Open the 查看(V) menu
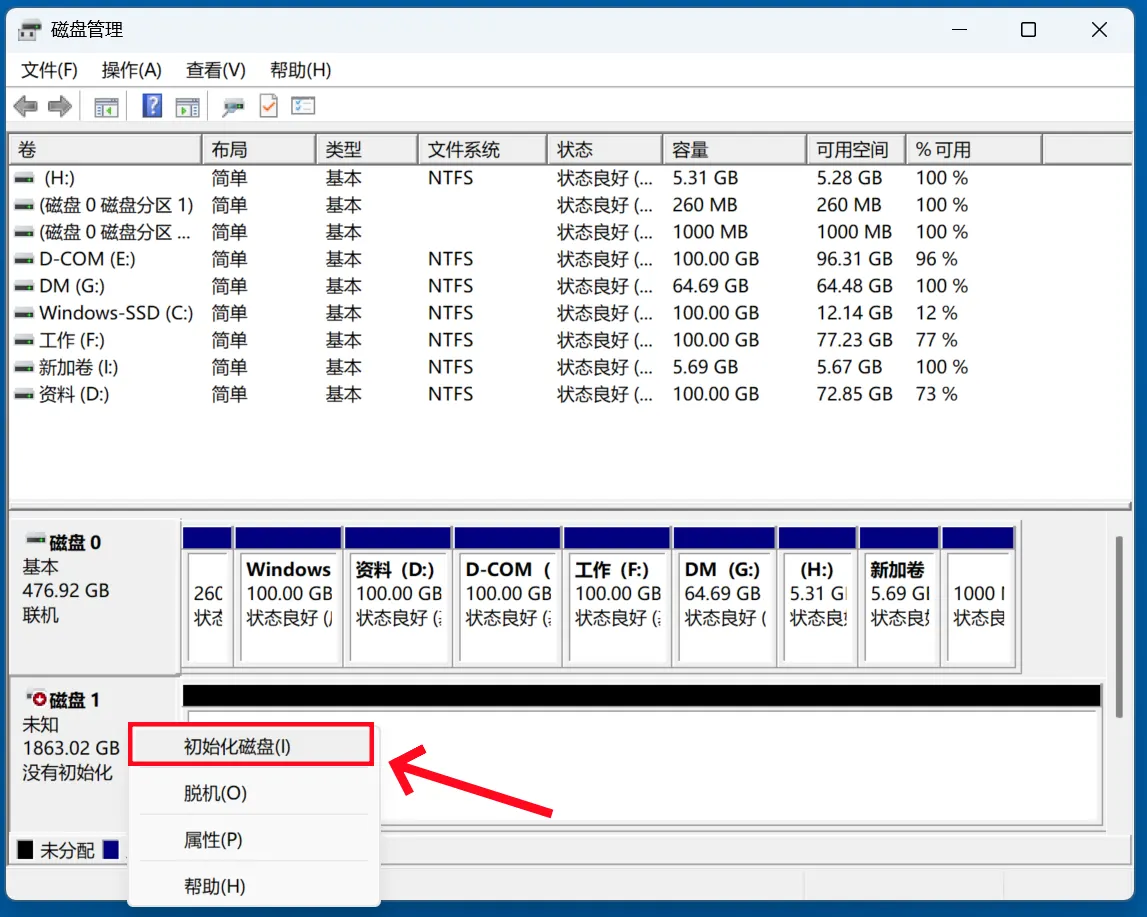1147x917 pixels. pos(216,70)
